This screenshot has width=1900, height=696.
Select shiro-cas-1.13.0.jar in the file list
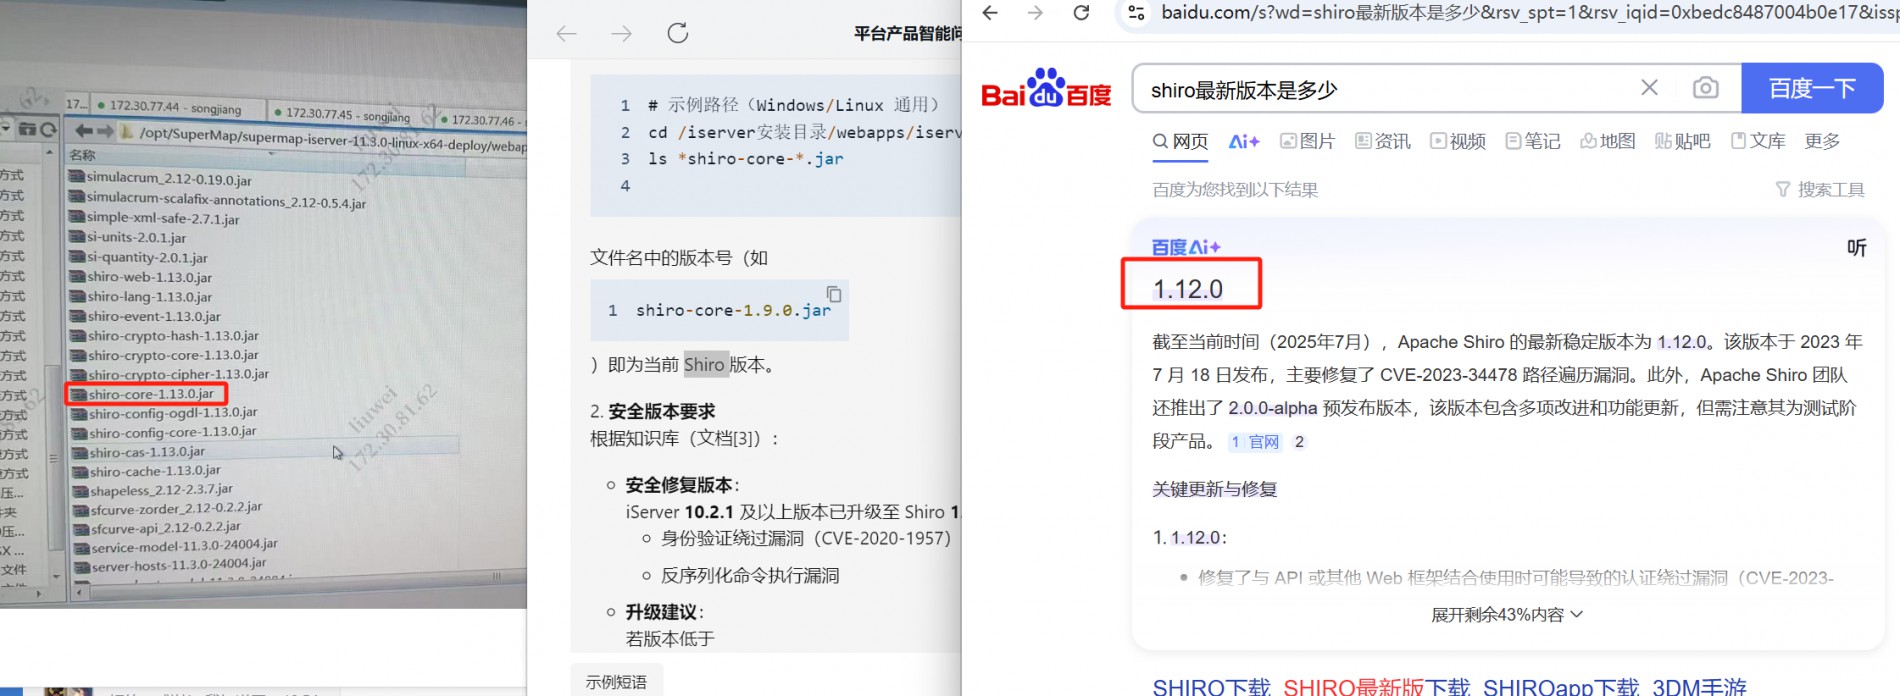click(147, 452)
